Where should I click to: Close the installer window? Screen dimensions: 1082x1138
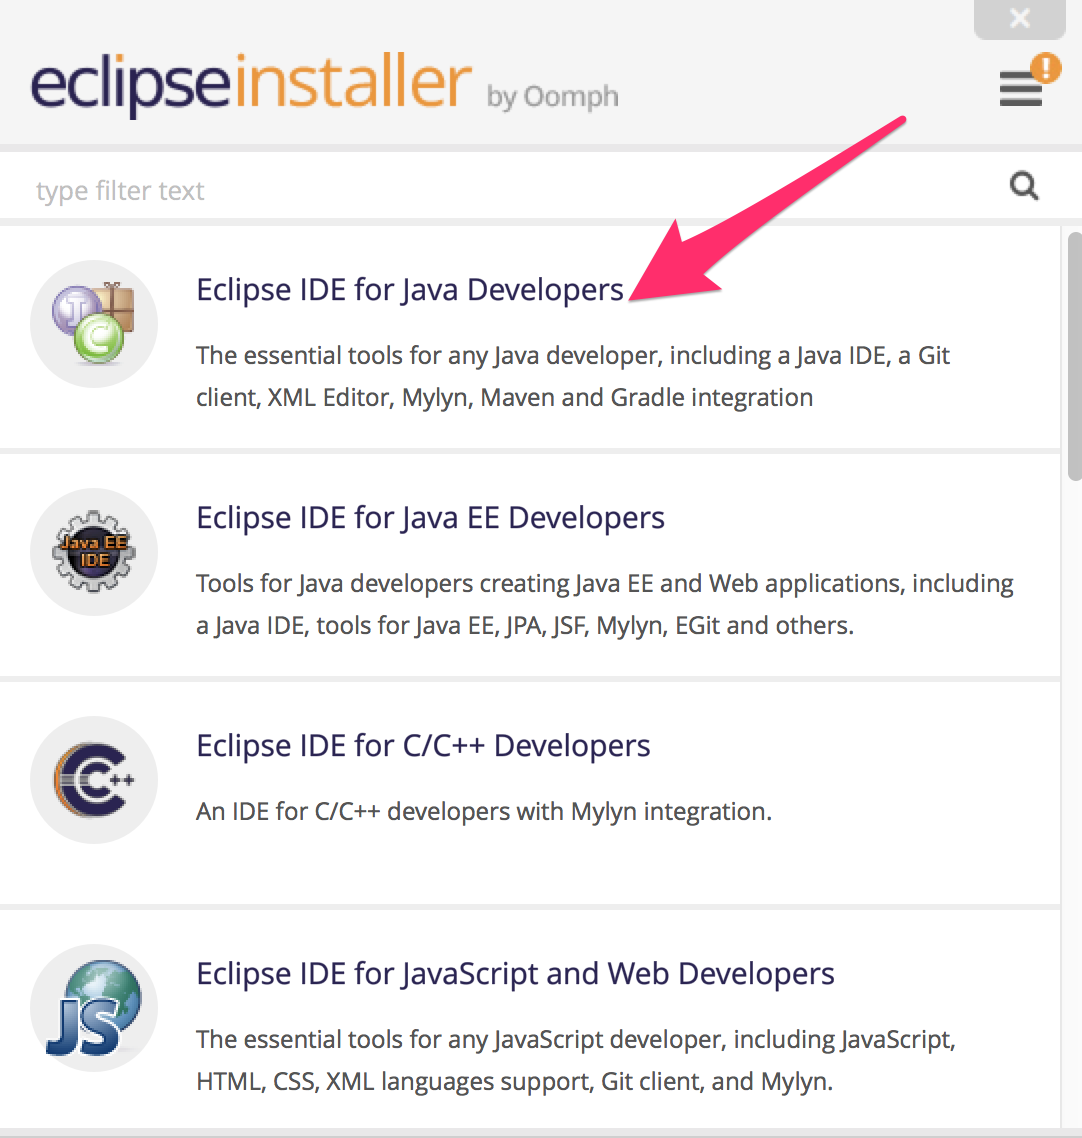tap(1019, 18)
